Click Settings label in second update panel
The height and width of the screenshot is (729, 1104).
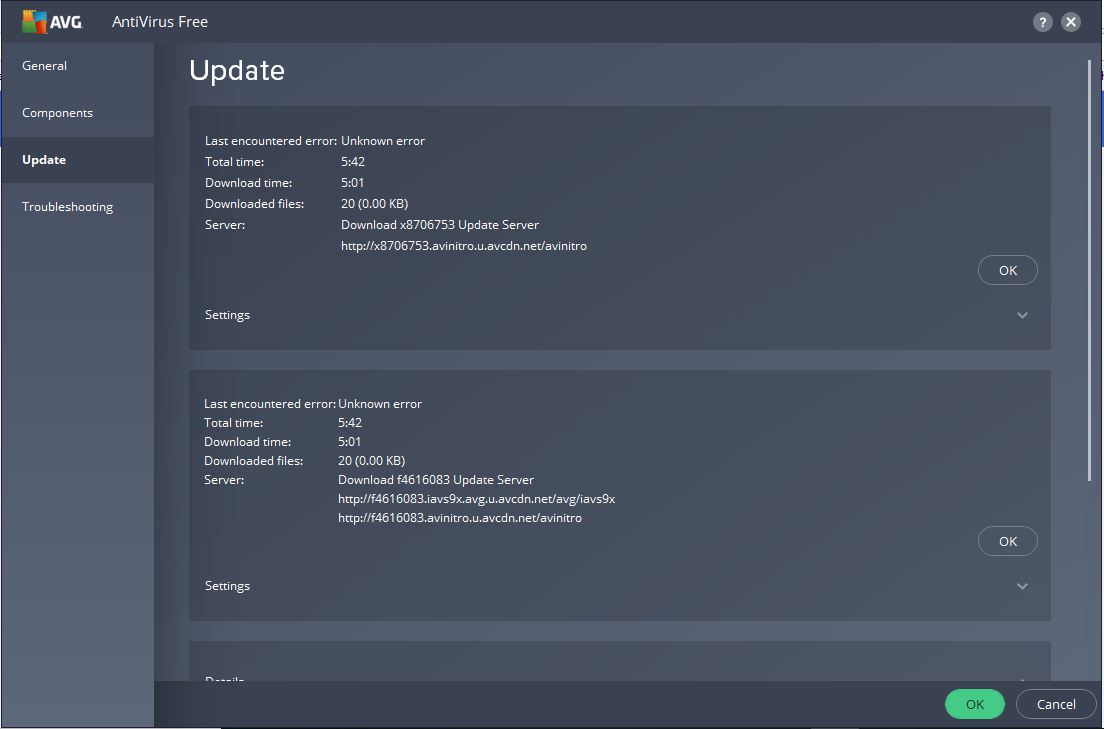(x=227, y=586)
